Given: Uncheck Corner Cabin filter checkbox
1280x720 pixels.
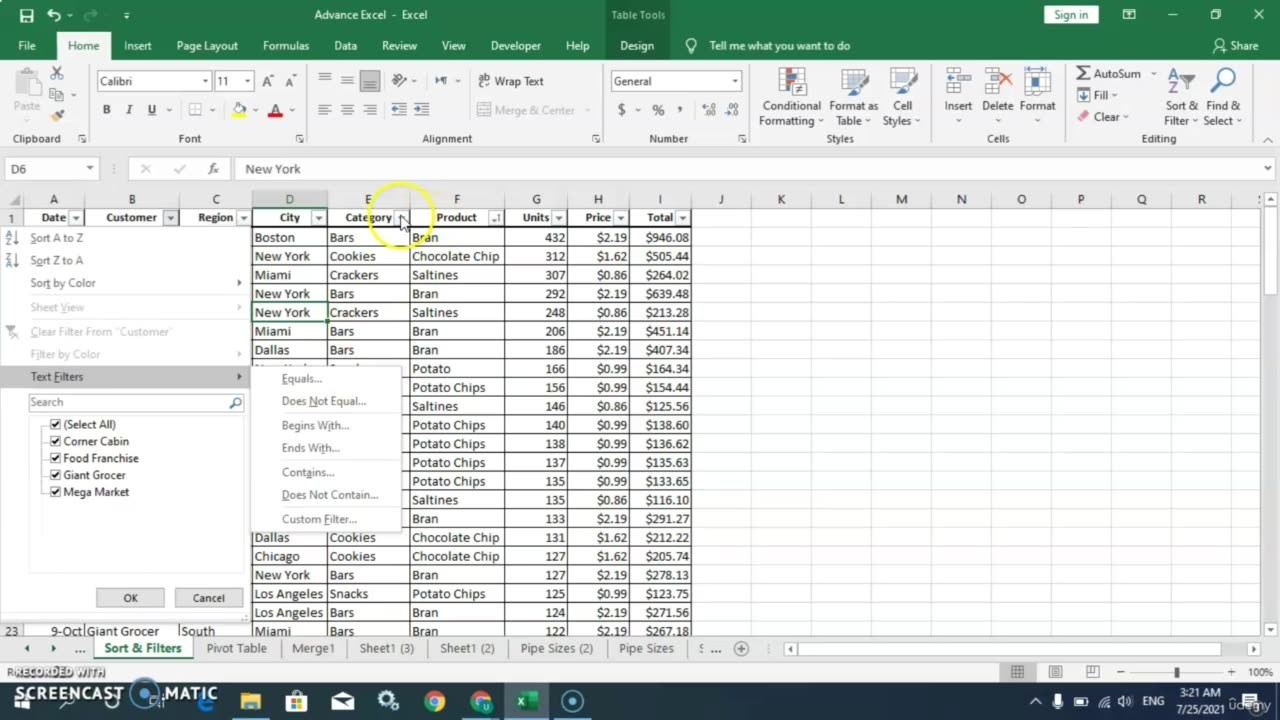Looking at the screenshot, I should [x=56, y=441].
